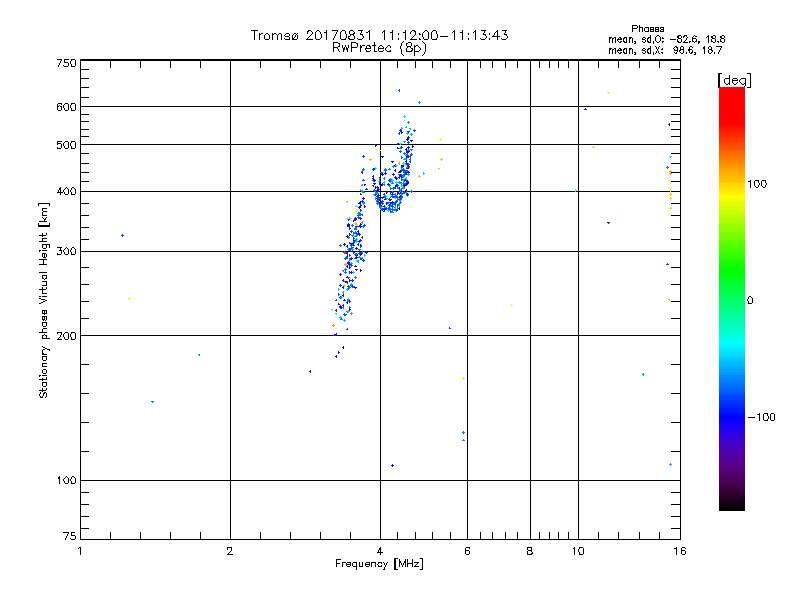Image resolution: width=800 pixels, height=600 pixels.
Task: Click the colorbar tick label '0'
Action: click(750, 301)
